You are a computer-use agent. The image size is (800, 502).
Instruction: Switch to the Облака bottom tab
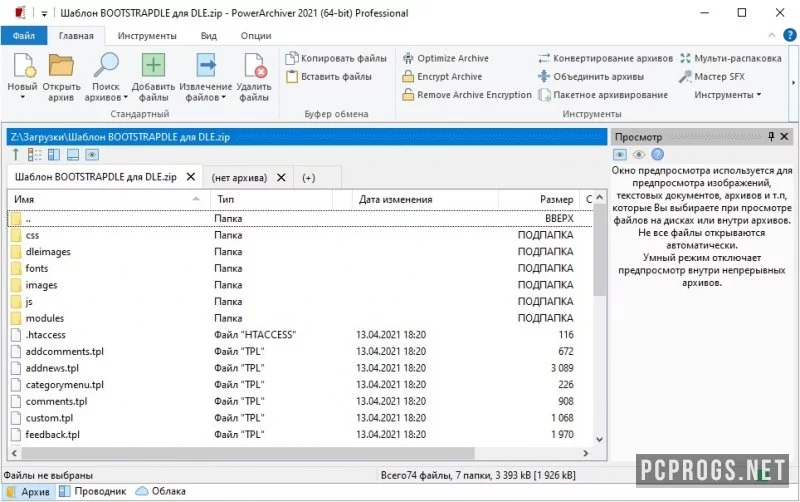click(161, 491)
